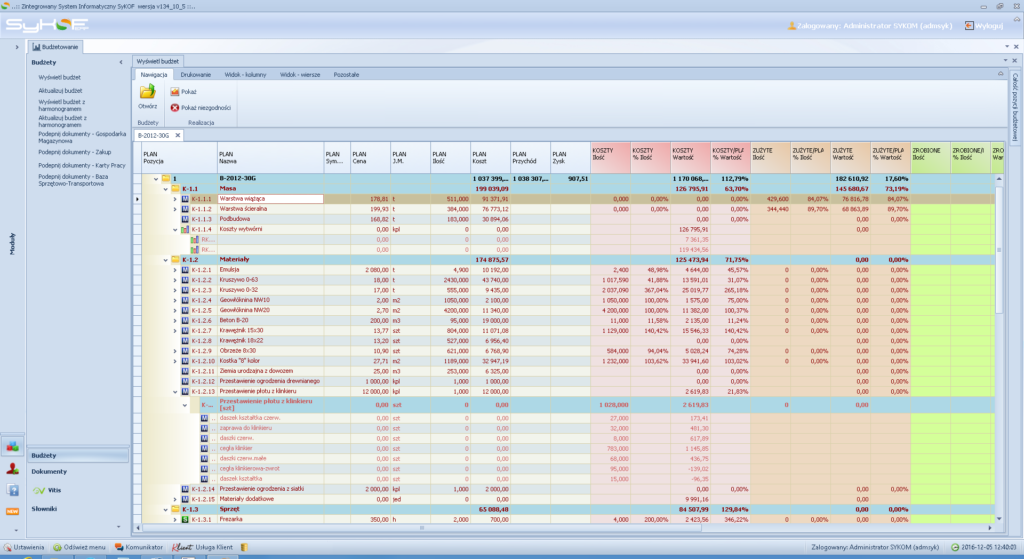Screen dimensions: 1024x559
Task: Close the B-2012-30G tab
Action: pos(178,135)
